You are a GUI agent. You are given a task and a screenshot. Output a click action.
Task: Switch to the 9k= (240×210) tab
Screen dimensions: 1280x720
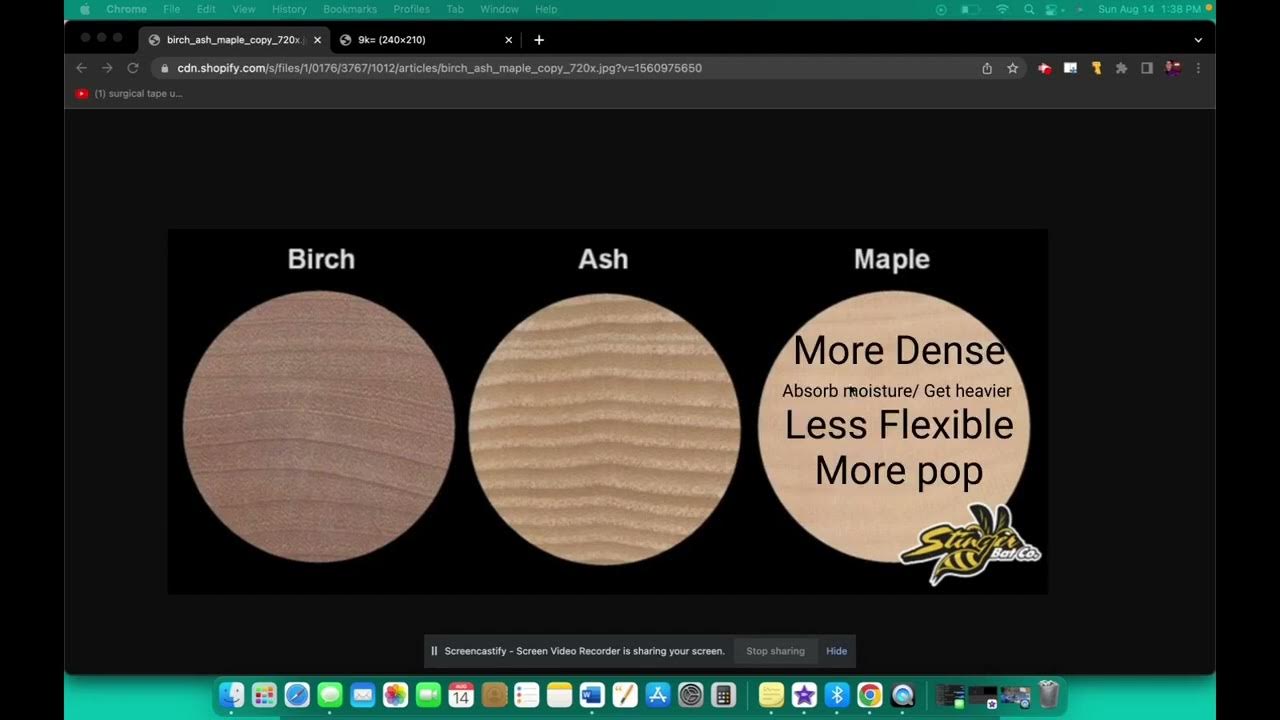point(425,40)
